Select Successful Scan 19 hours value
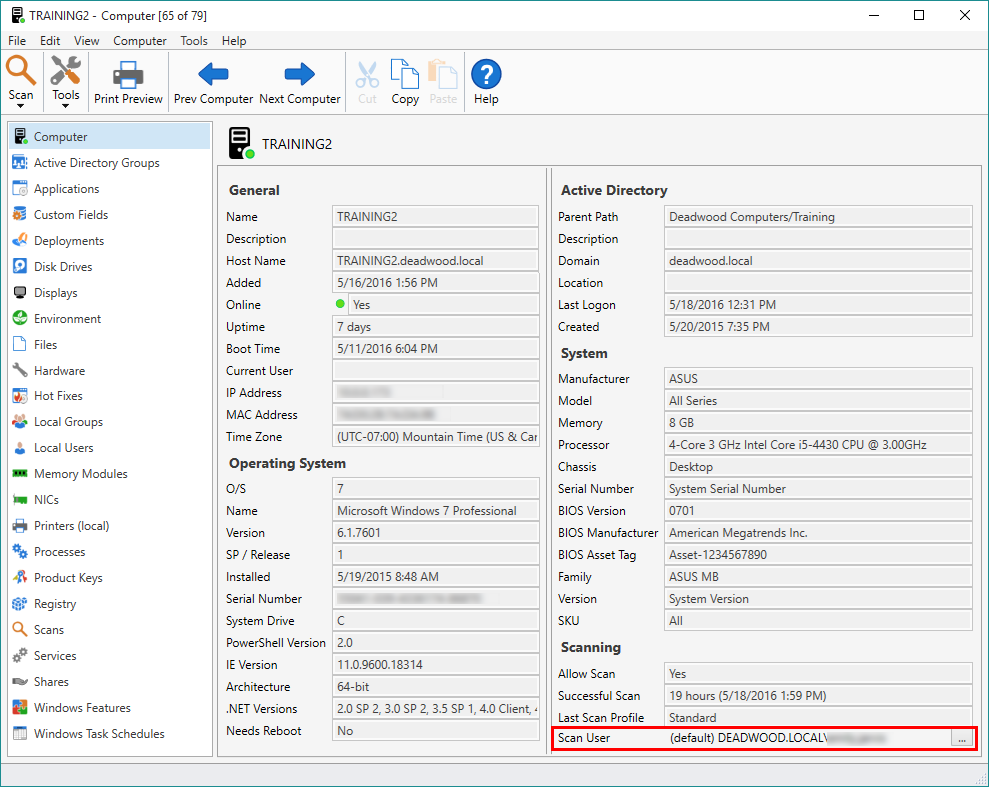The height and width of the screenshot is (787, 989). [x=818, y=696]
